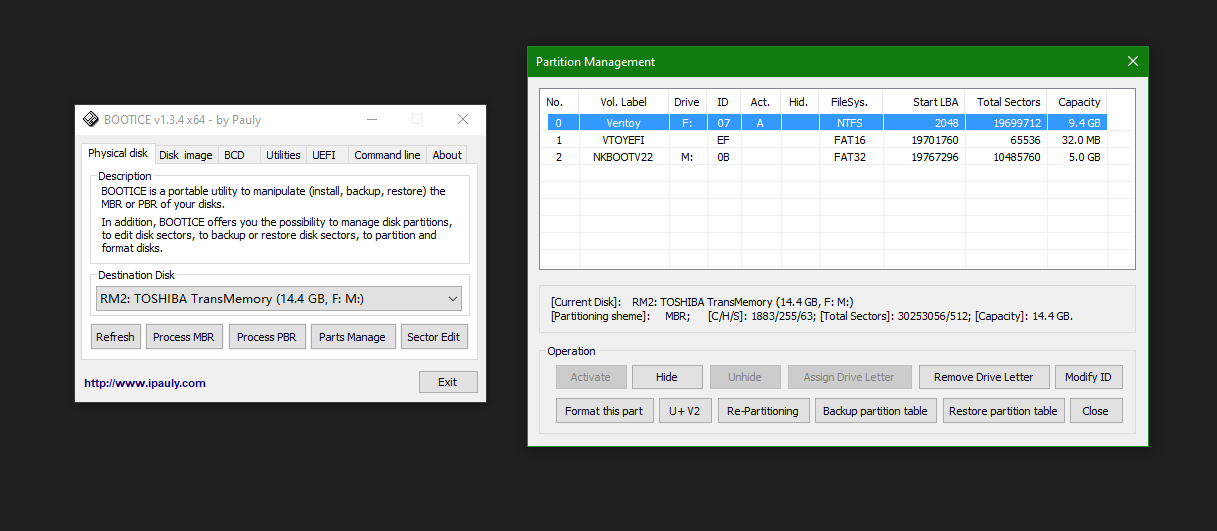Click the F: drive letter cell

(x=687, y=123)
